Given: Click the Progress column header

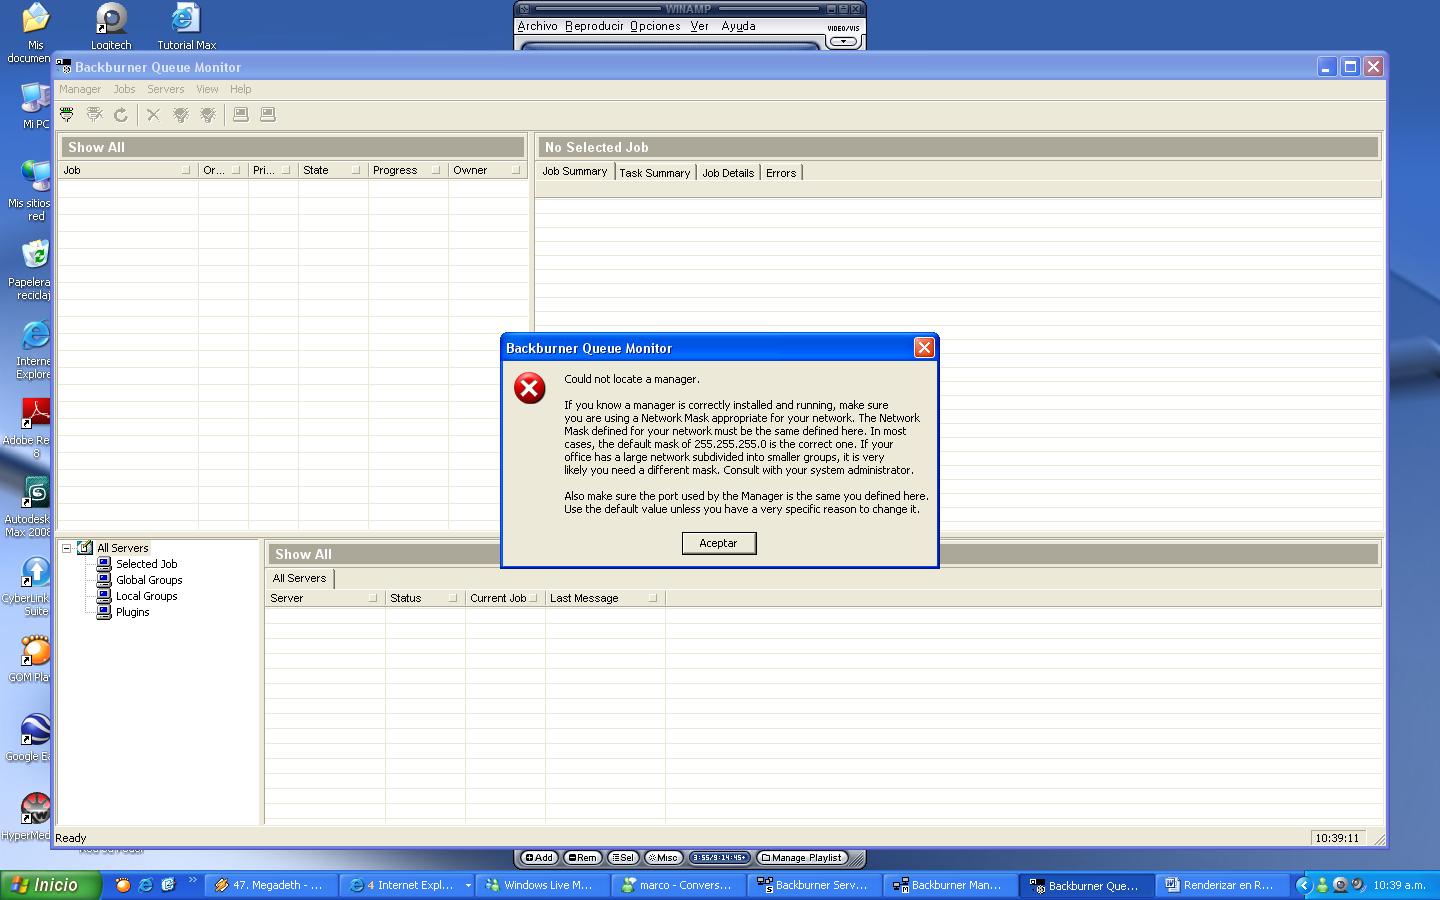Looking at the screenshot, I should [408, 170].
